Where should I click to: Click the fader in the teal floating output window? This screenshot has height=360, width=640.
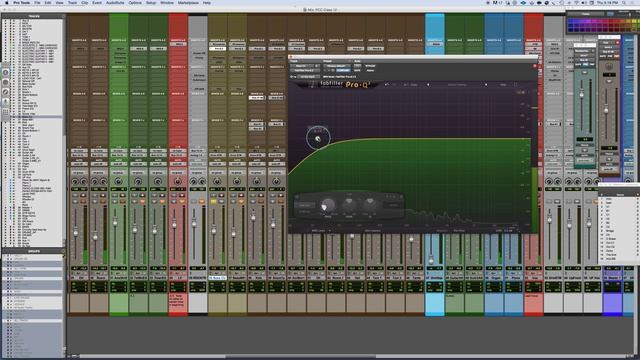pos(582,95)
